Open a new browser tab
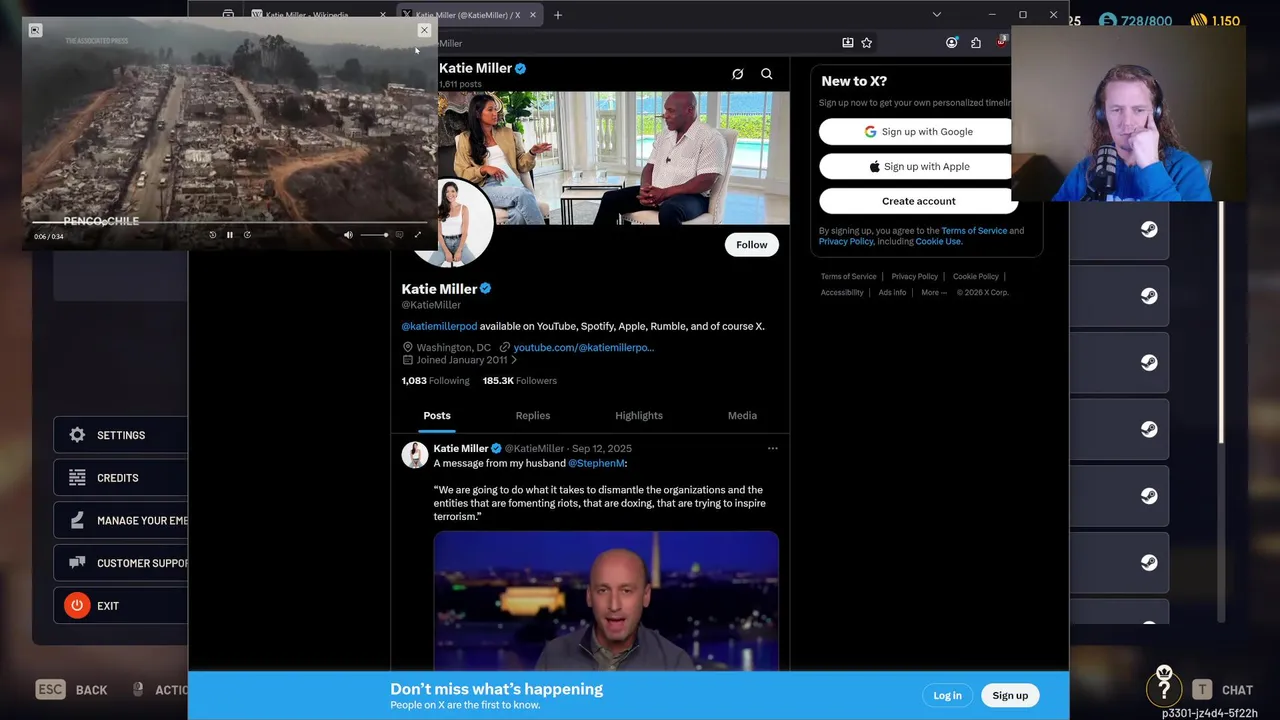The width and height of the screenshot is (1280, 720). (x=558, y=15)
